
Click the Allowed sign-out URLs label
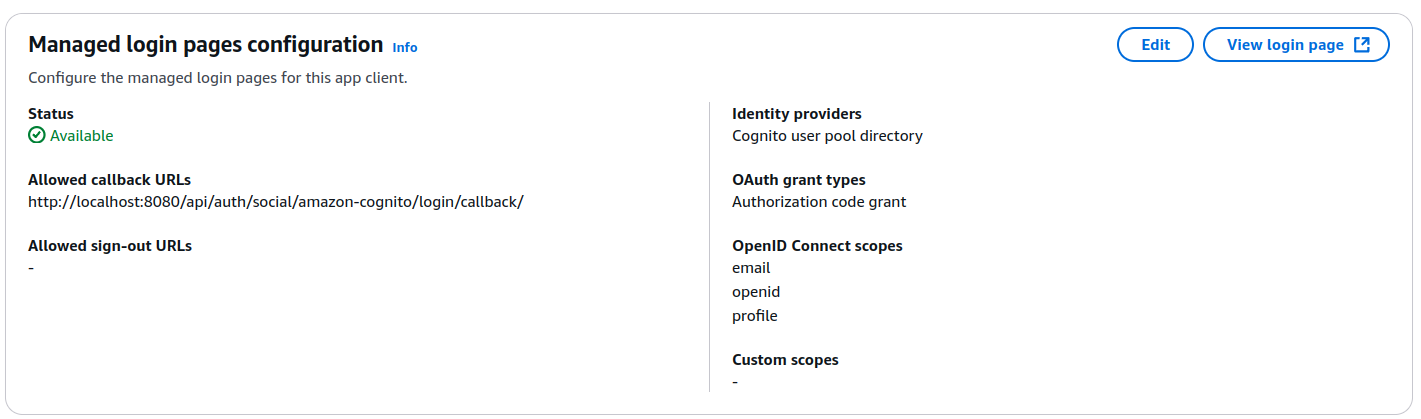coord(110,246)
